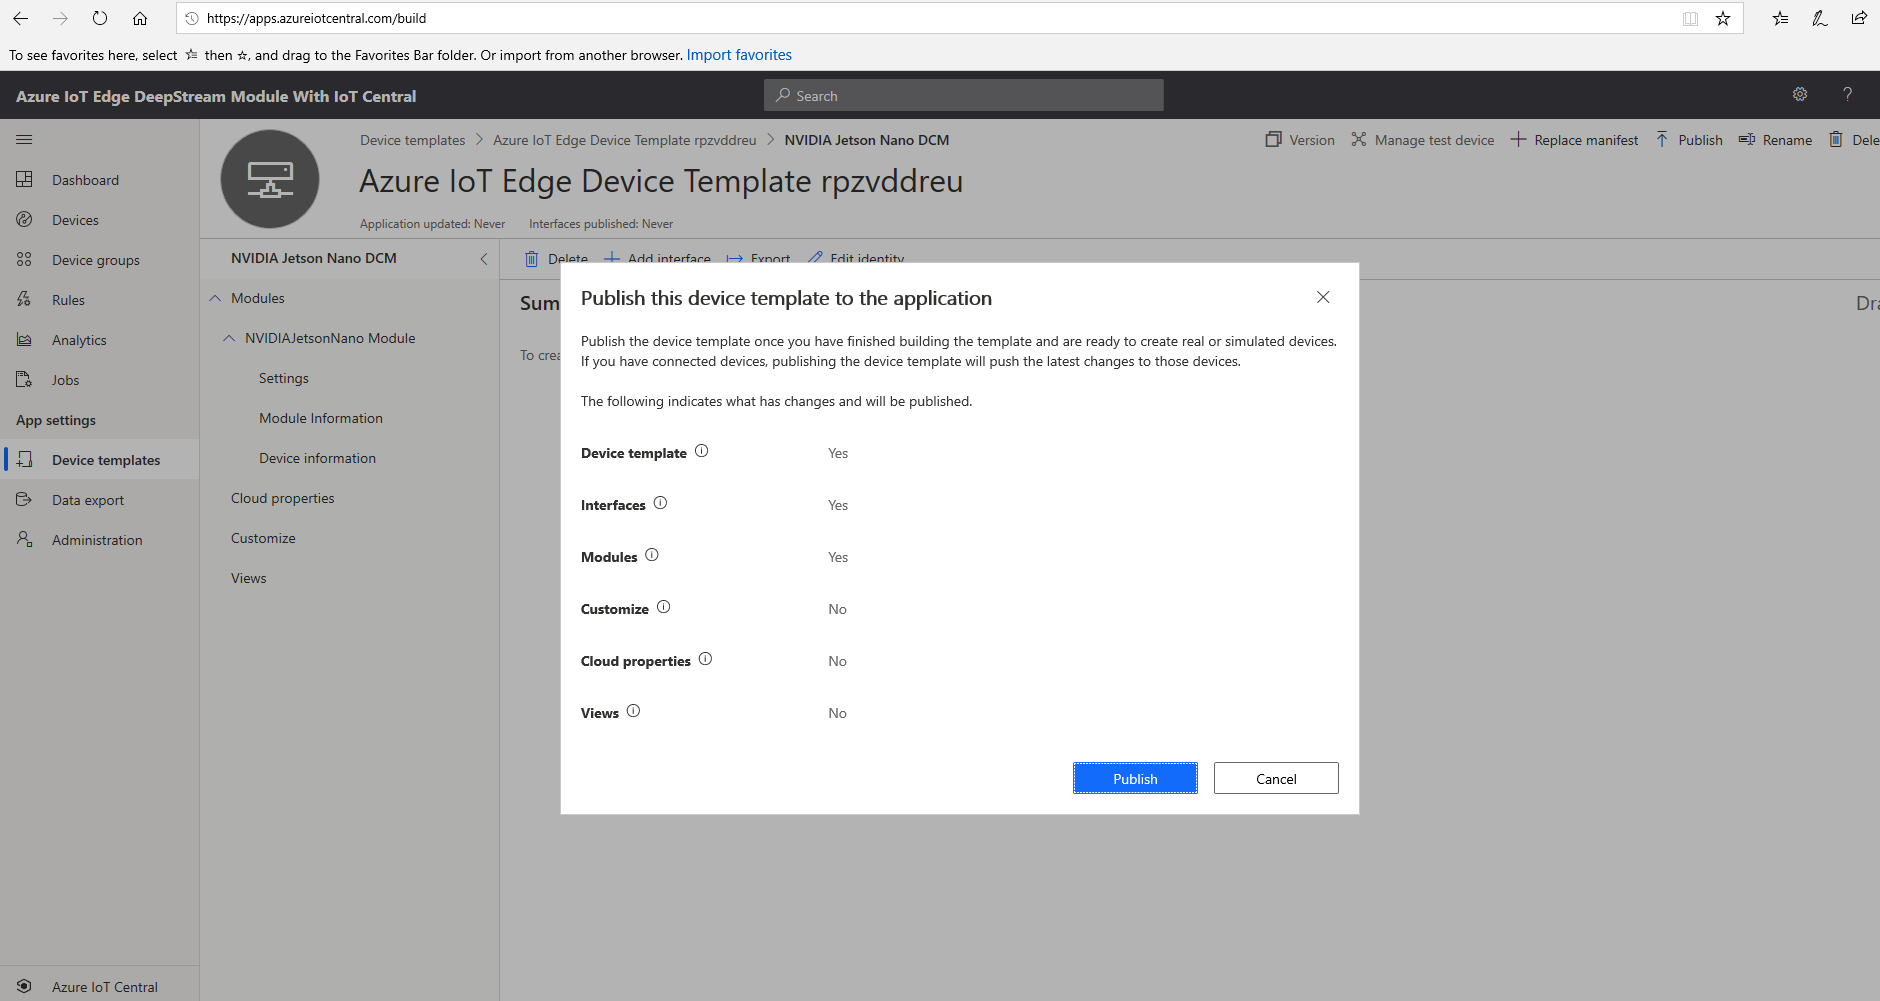
Task: Click info icon next to Customize
Action: [x=664, y=607]
